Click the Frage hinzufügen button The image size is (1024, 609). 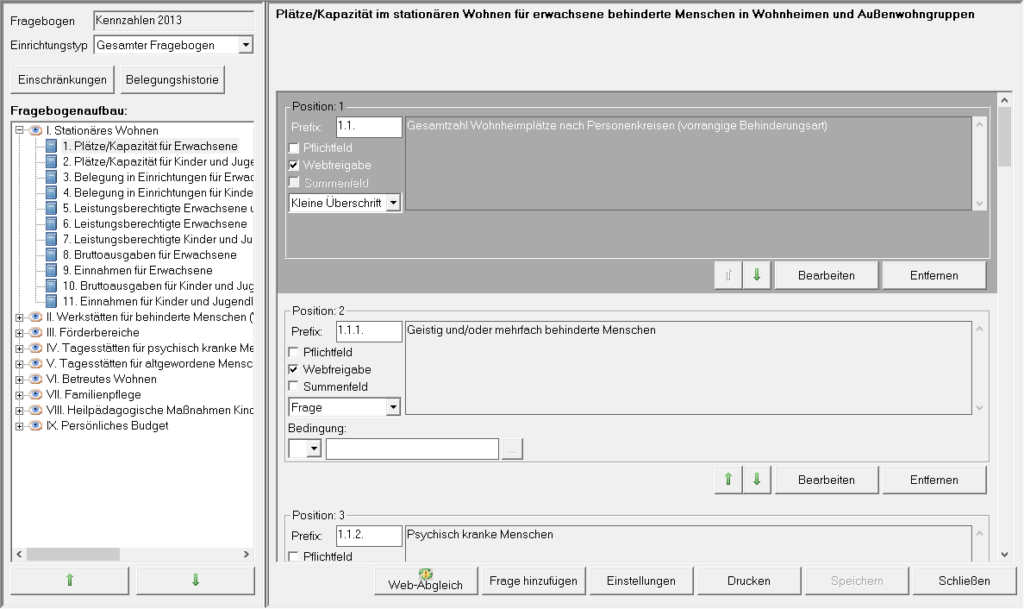point(531,581)
